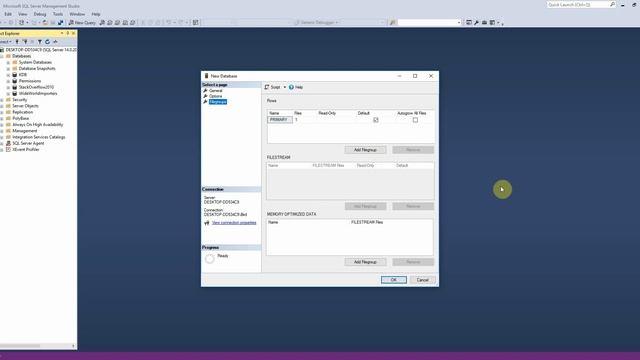Pin the Object Explorer pane
The width and height of the screenshot is (640, 360).
68,33
